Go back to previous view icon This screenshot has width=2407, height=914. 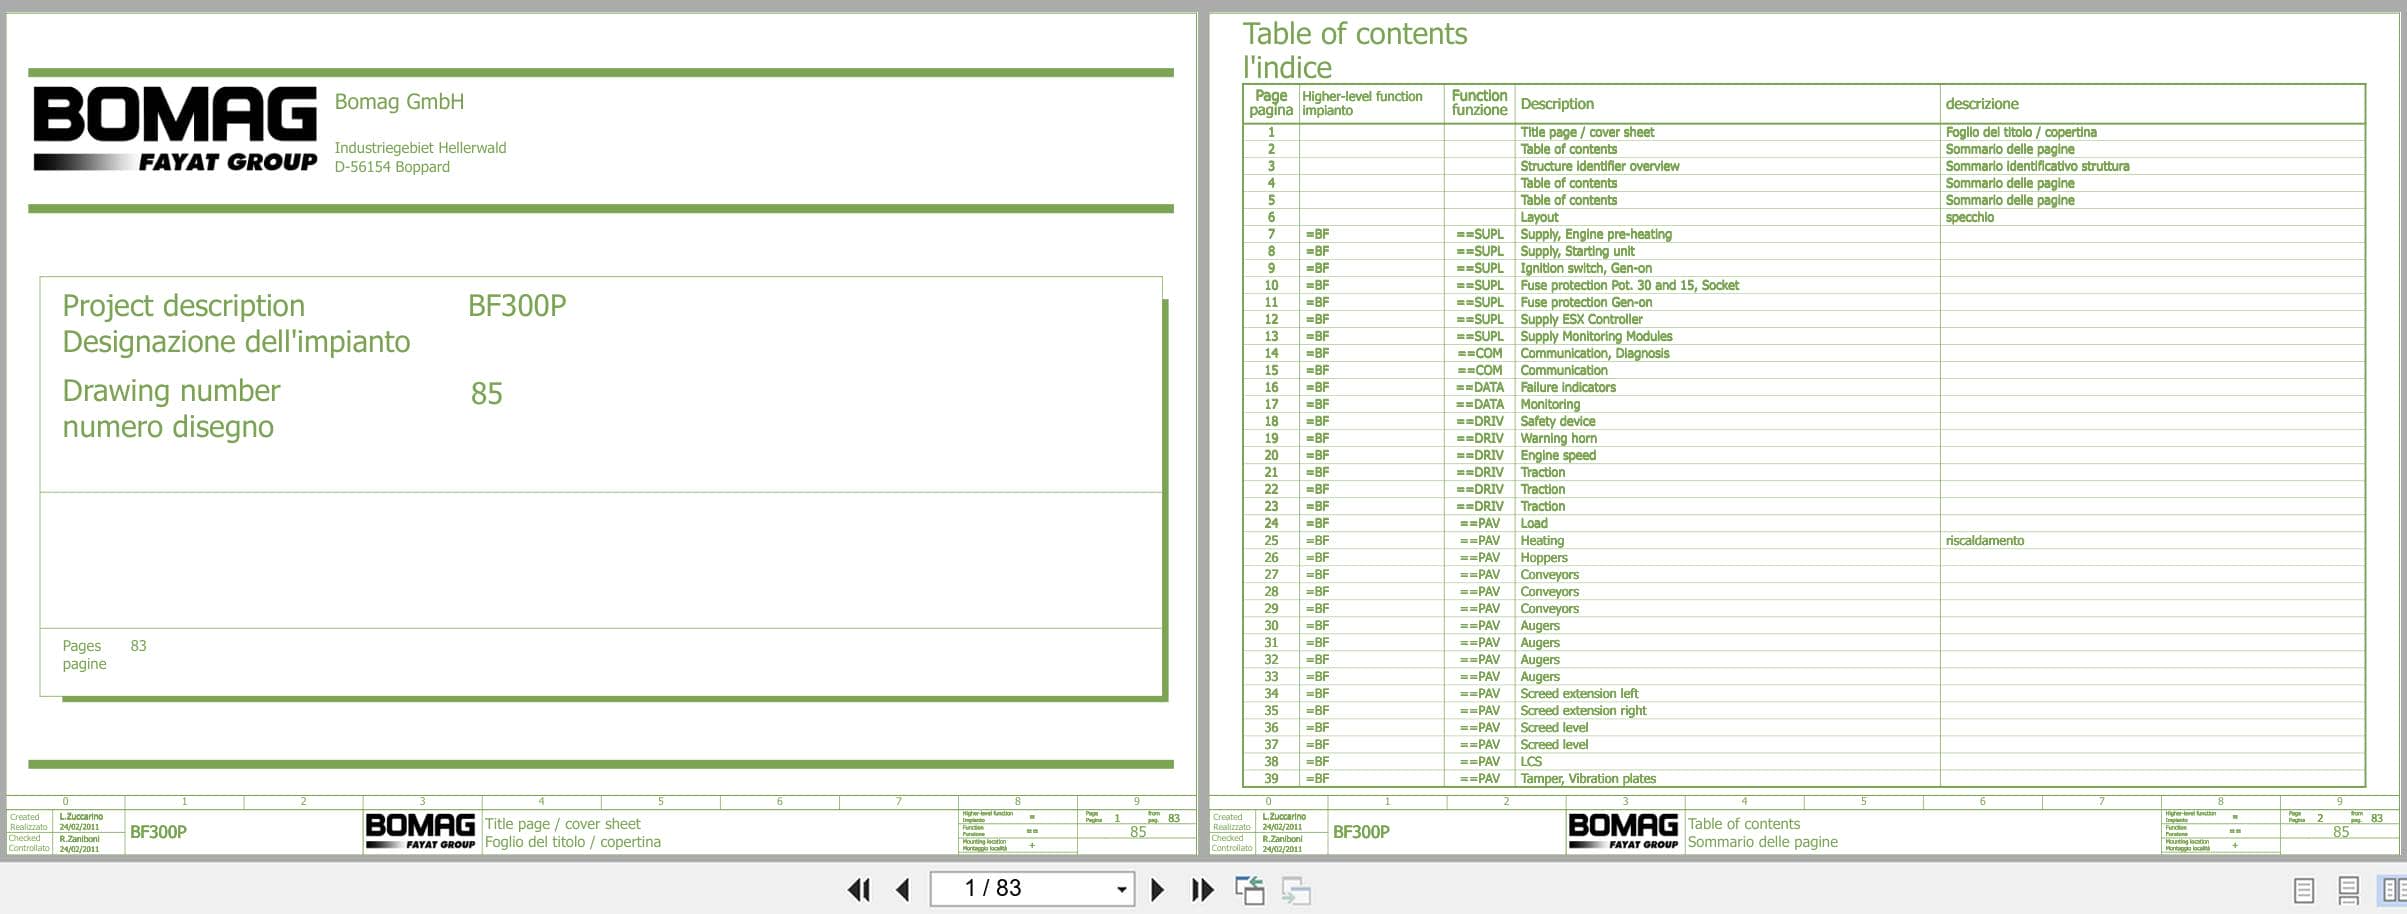pos(1249,890)
